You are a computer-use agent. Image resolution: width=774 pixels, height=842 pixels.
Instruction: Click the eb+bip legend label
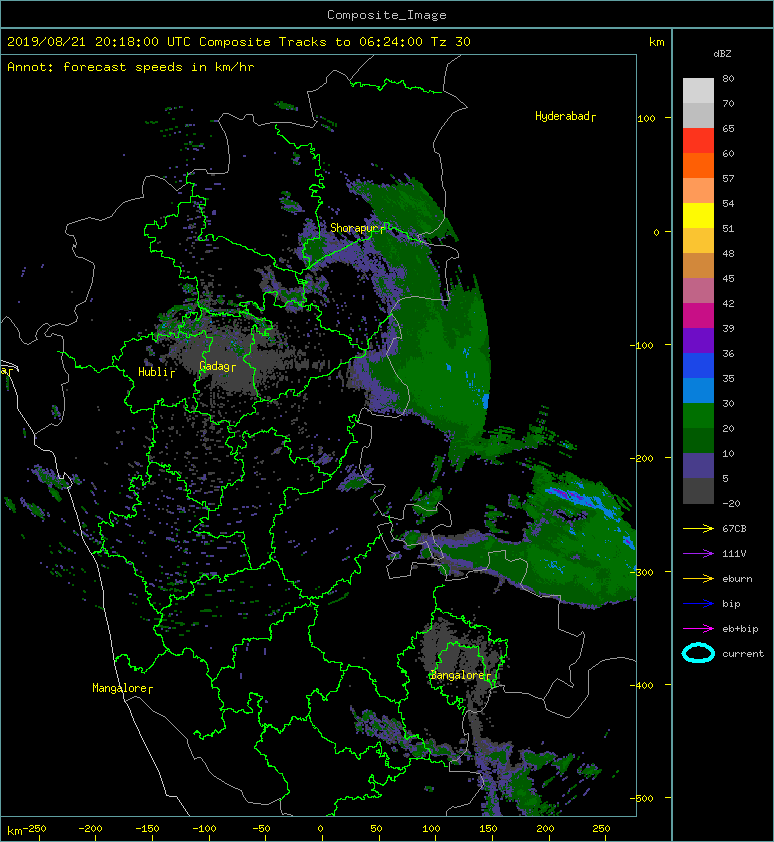(x=740, y=629)
